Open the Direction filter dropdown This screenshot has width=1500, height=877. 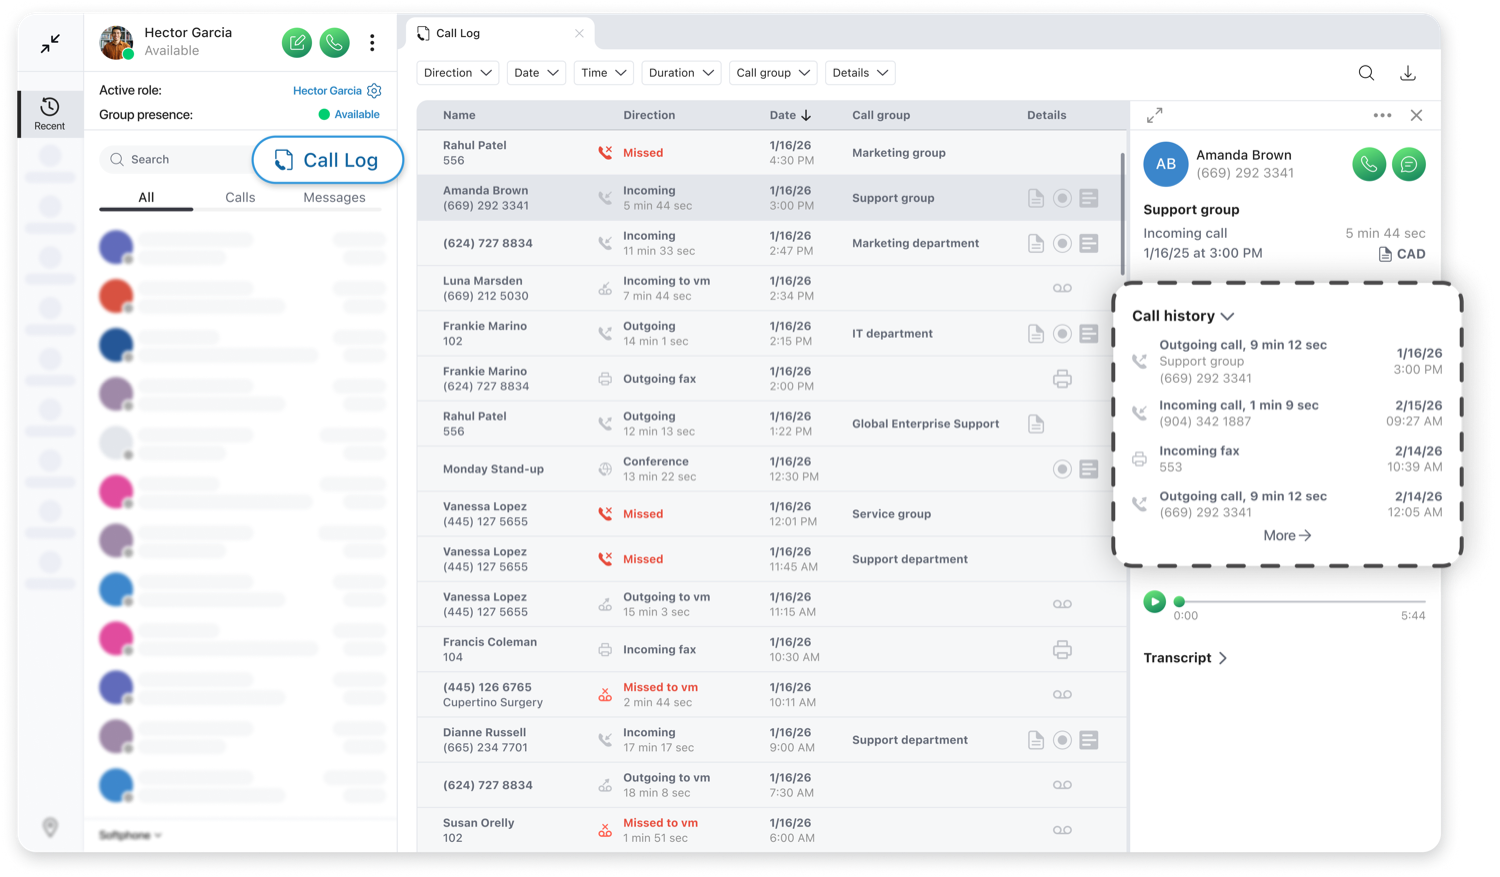457,72
